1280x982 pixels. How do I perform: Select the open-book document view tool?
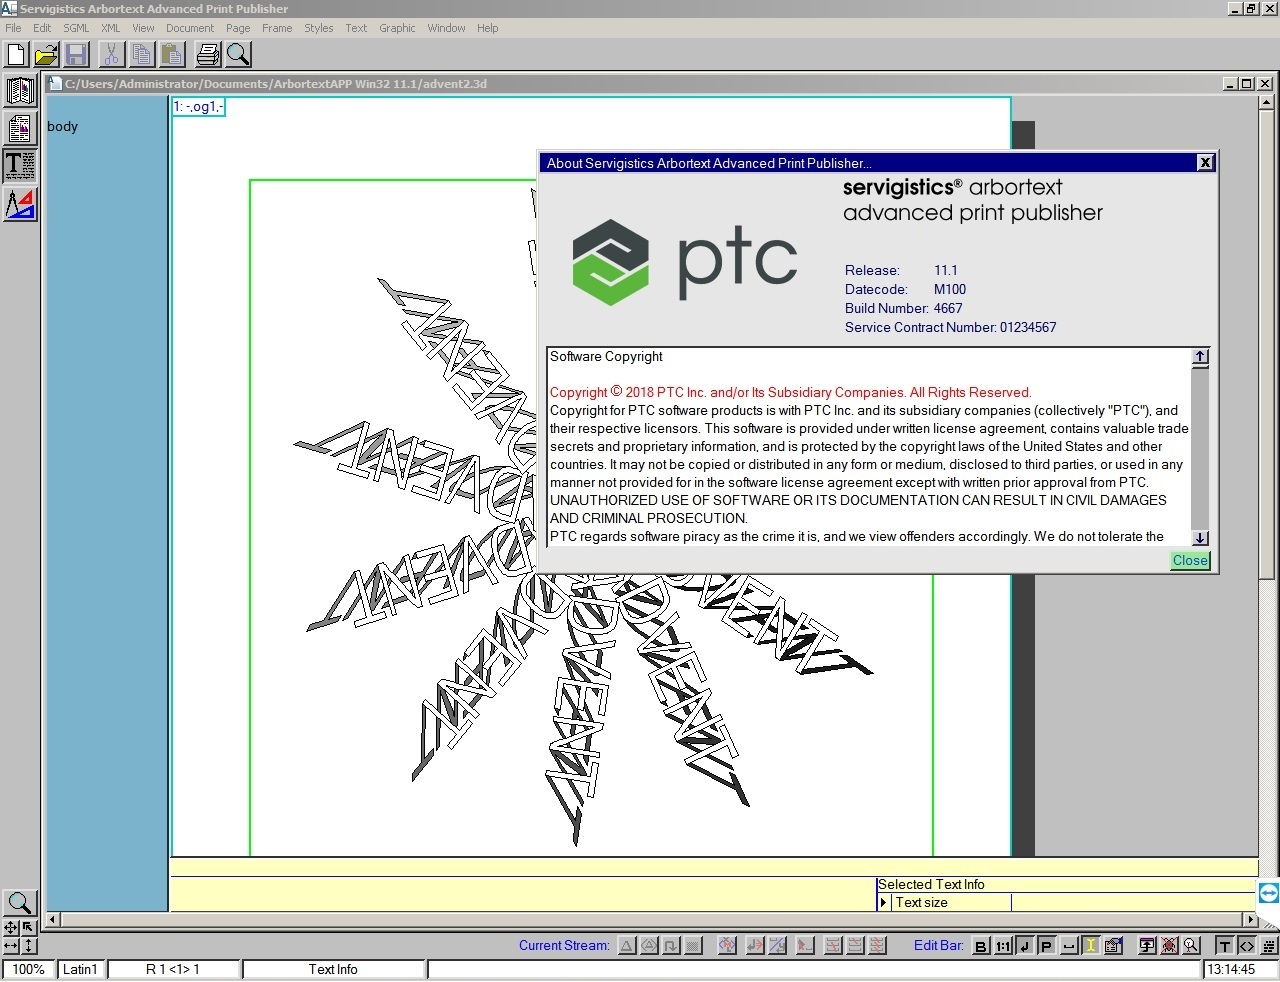click(x=20, y=91)
